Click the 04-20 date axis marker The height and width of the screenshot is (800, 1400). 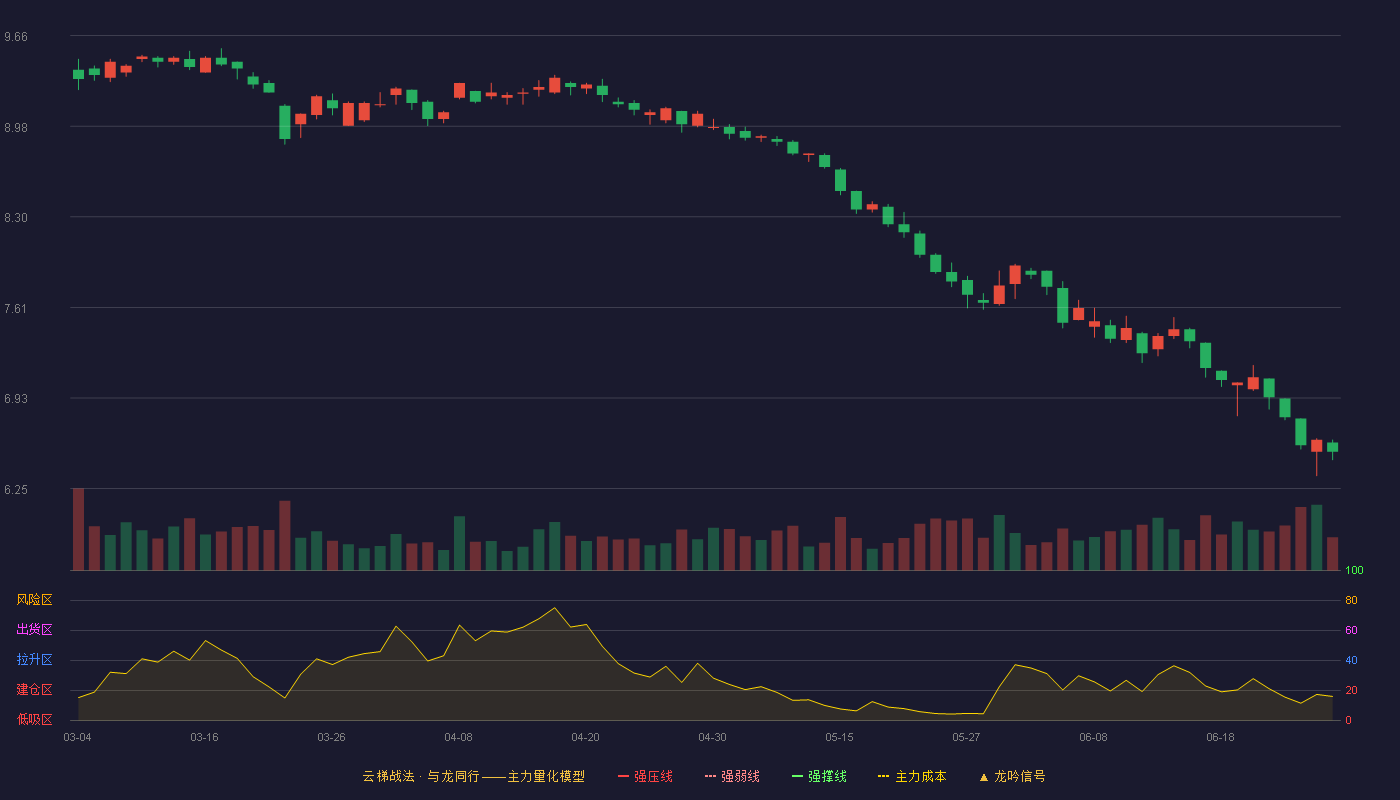click(586, 737)
